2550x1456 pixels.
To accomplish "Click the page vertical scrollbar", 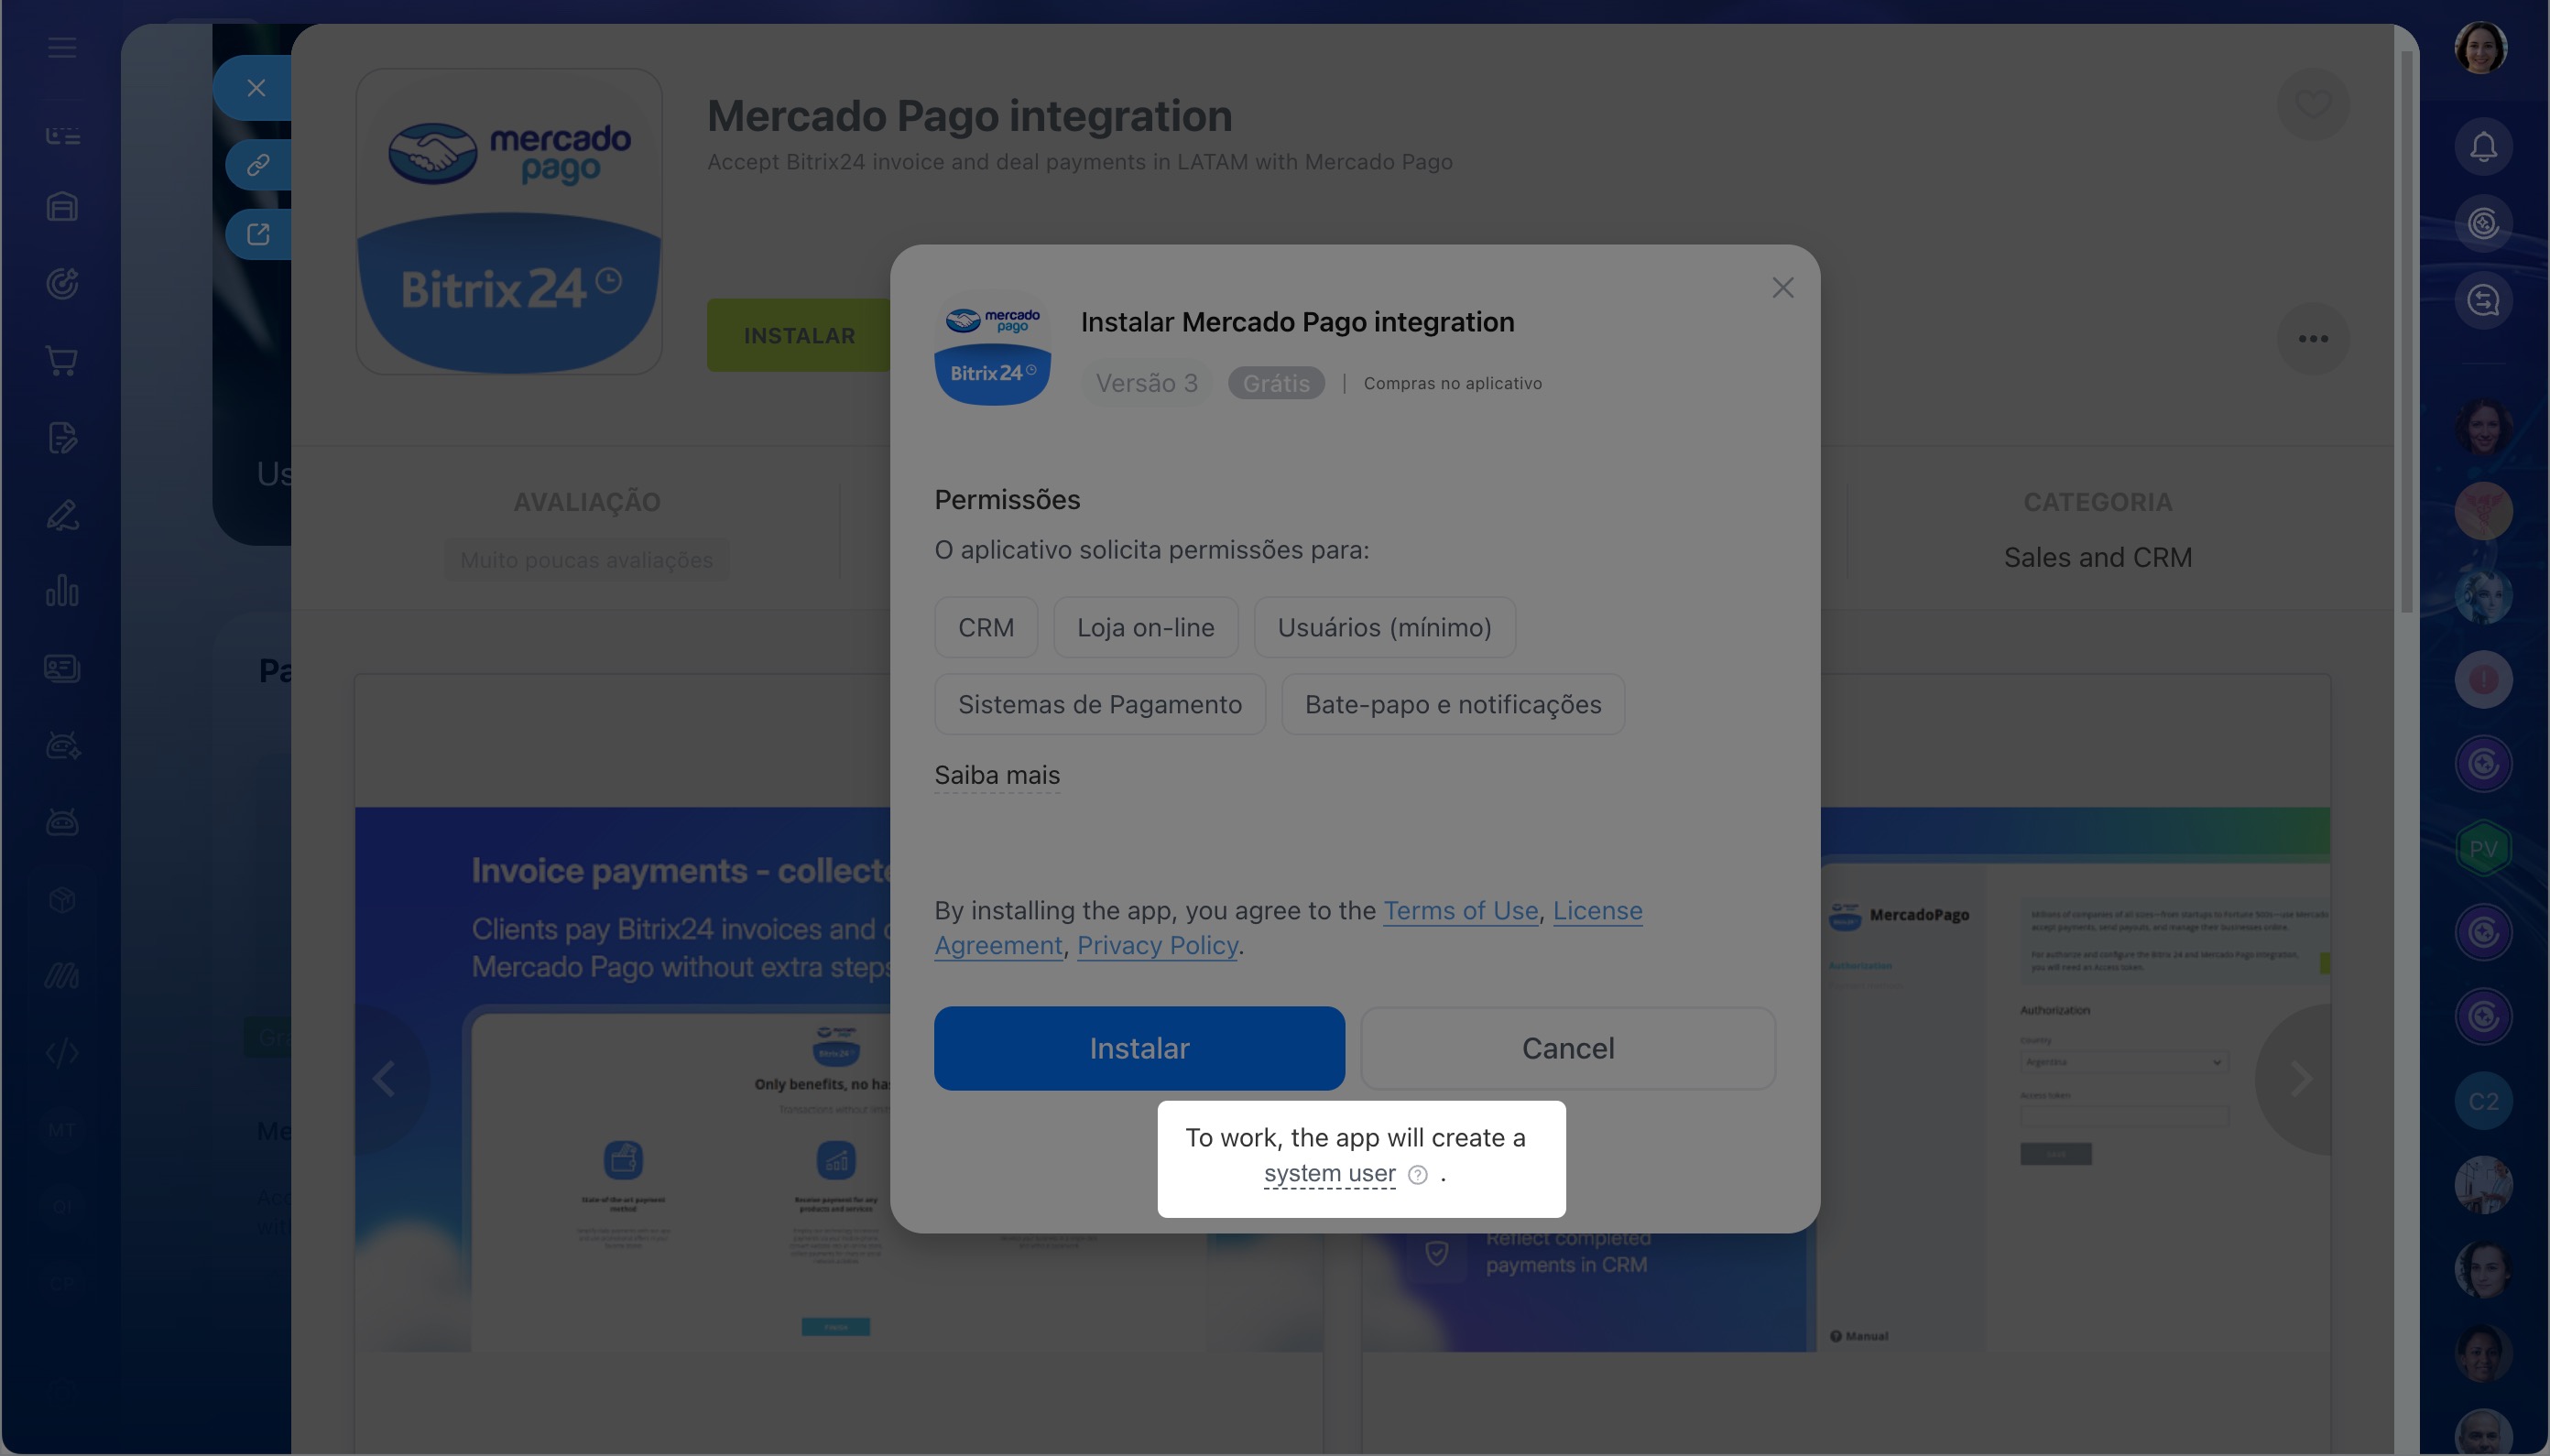I will [x=2406, y=330].
